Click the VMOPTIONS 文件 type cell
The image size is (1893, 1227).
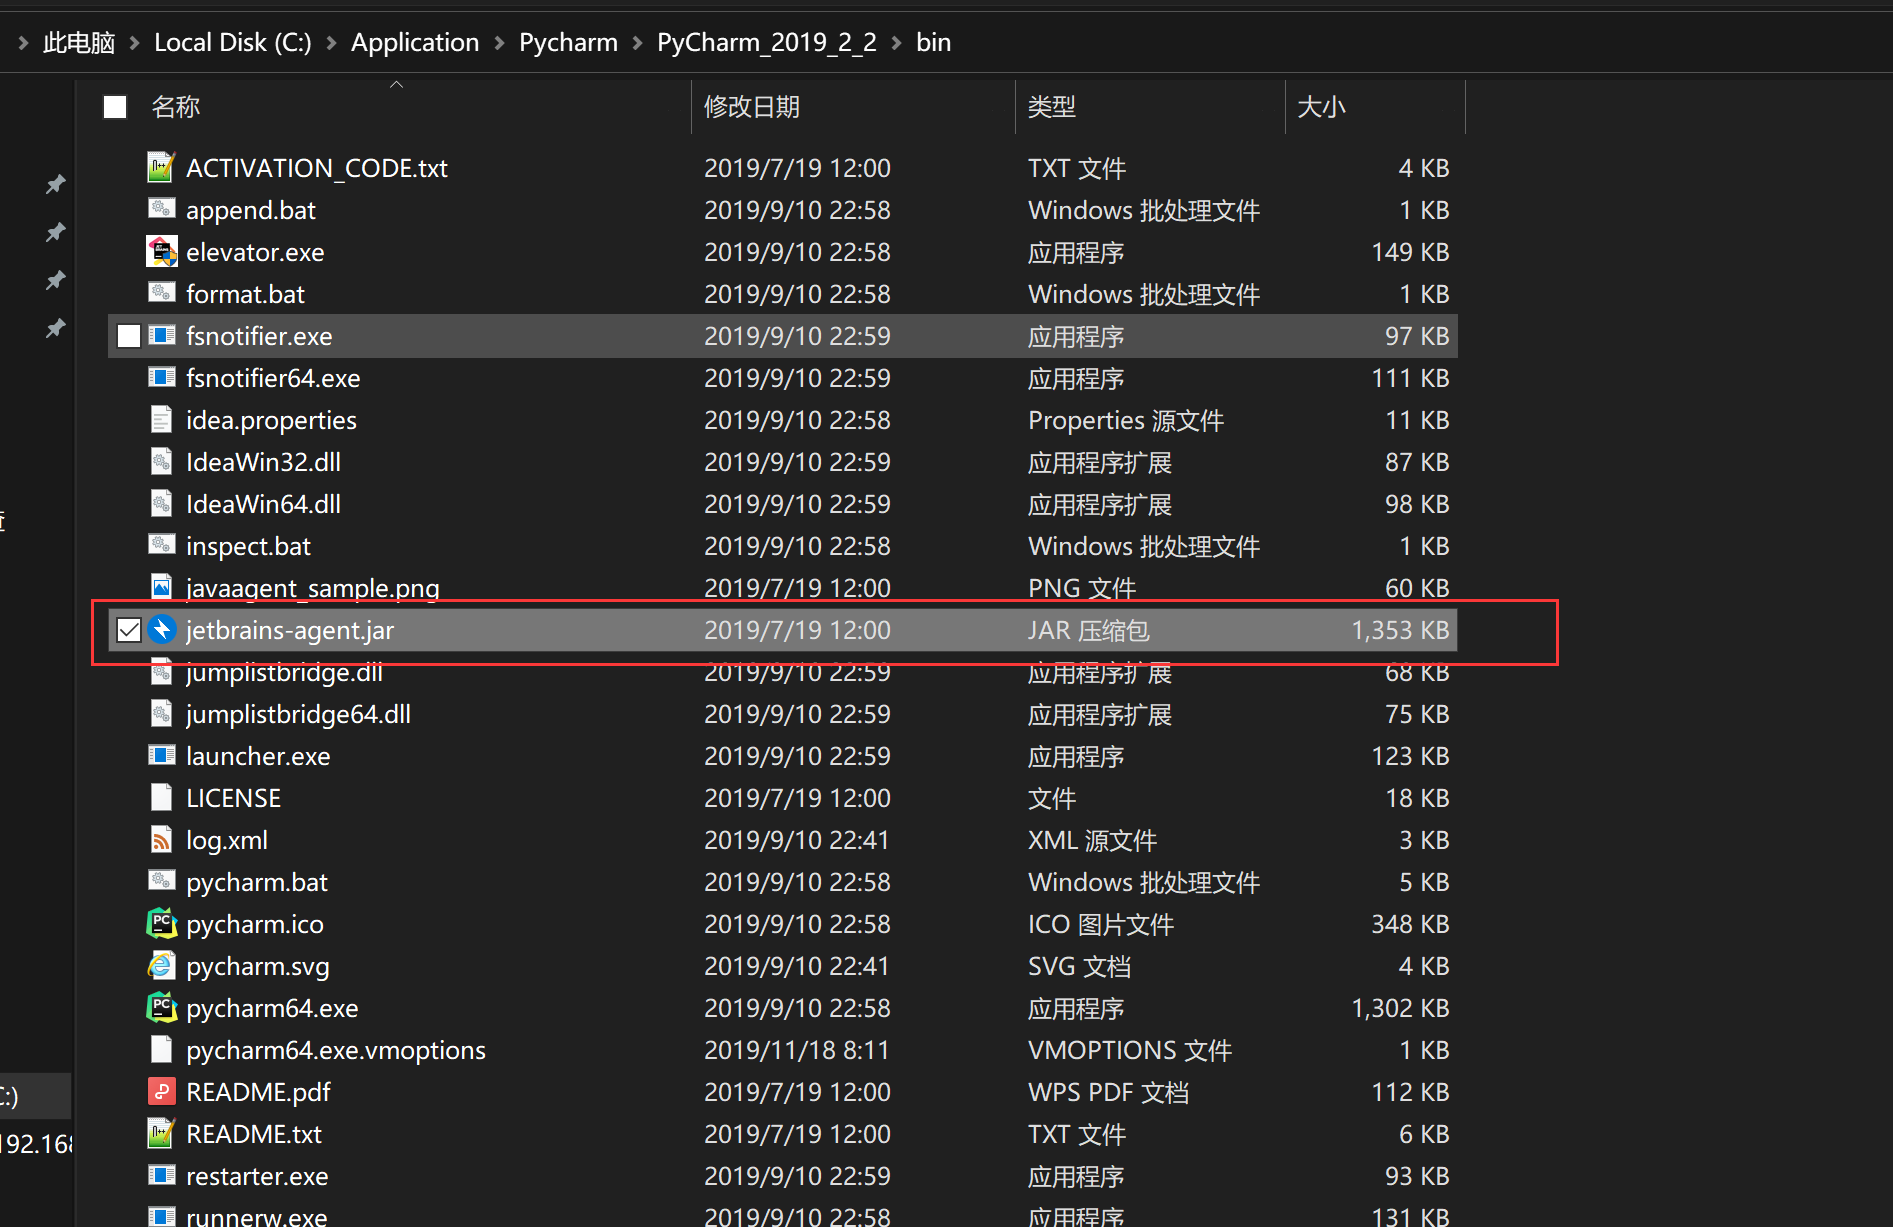(x=1130, y=1050)
